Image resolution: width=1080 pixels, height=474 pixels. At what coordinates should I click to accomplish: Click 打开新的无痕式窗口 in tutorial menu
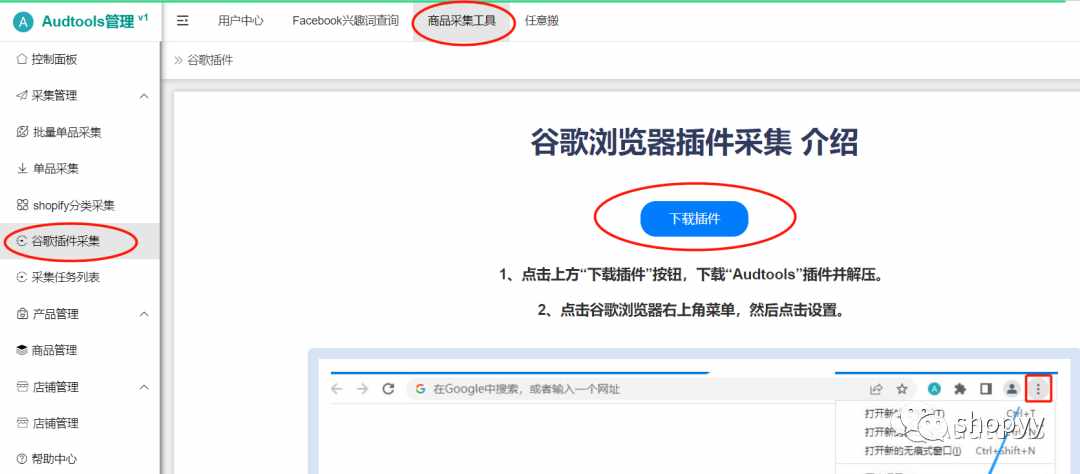(x=912, y=451)
